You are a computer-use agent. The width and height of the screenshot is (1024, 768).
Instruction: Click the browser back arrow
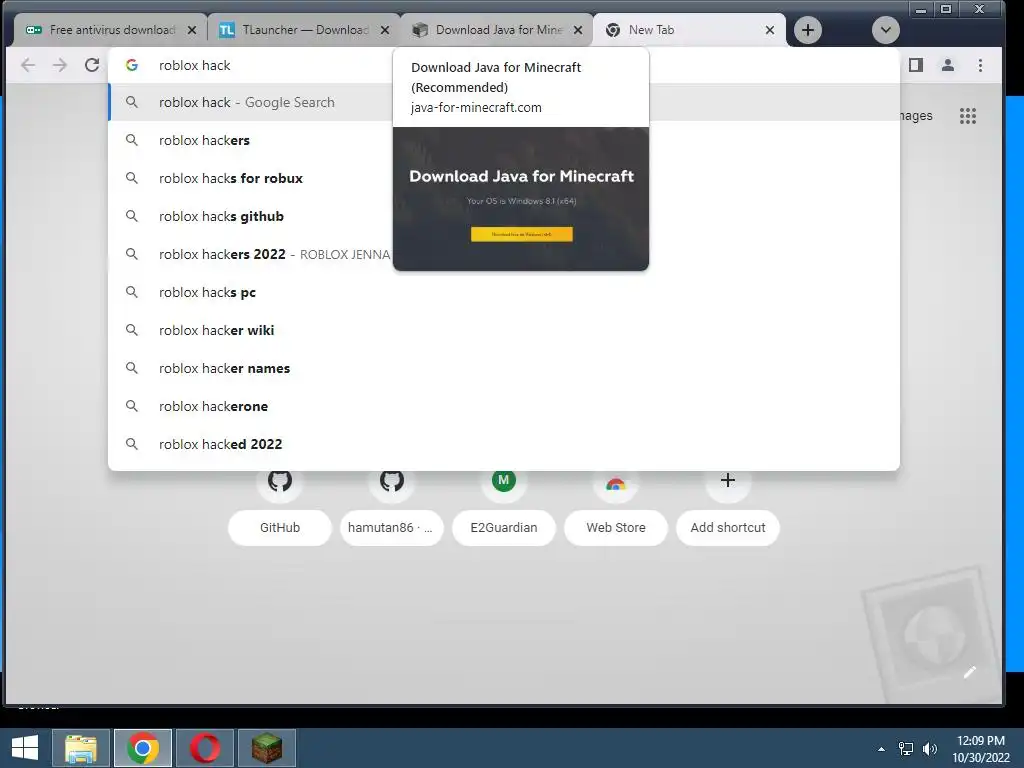28,65
